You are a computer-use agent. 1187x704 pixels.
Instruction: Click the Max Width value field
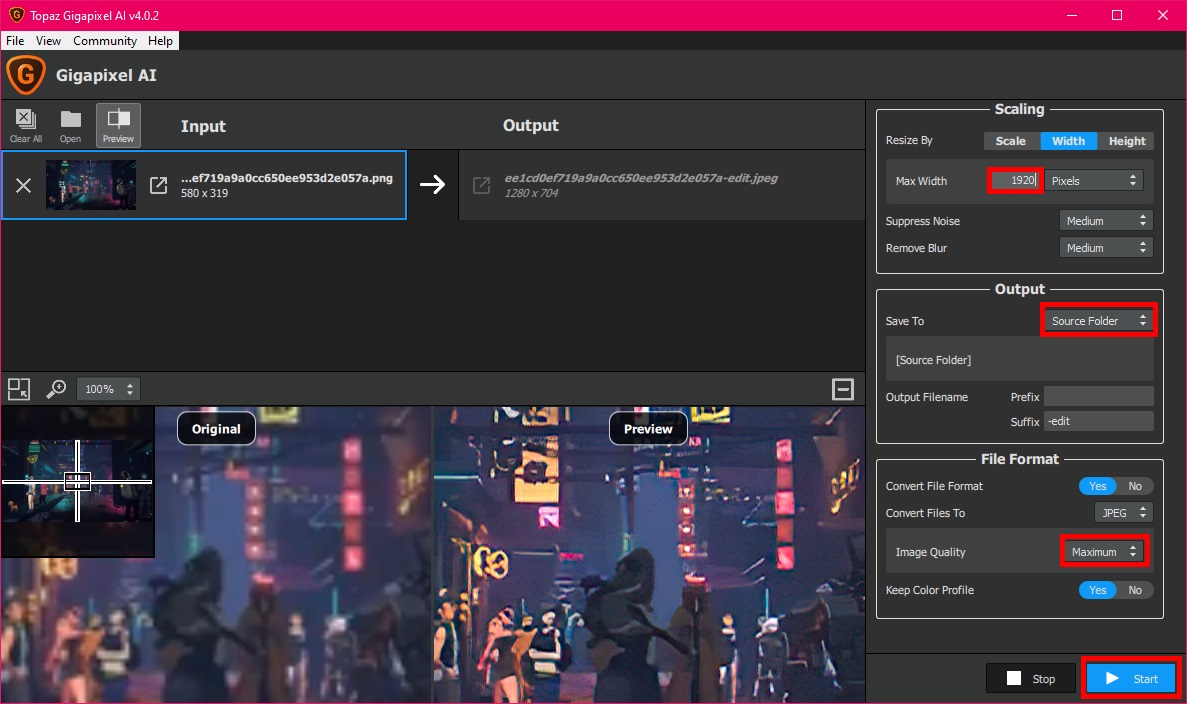[x=1015, y=180]
